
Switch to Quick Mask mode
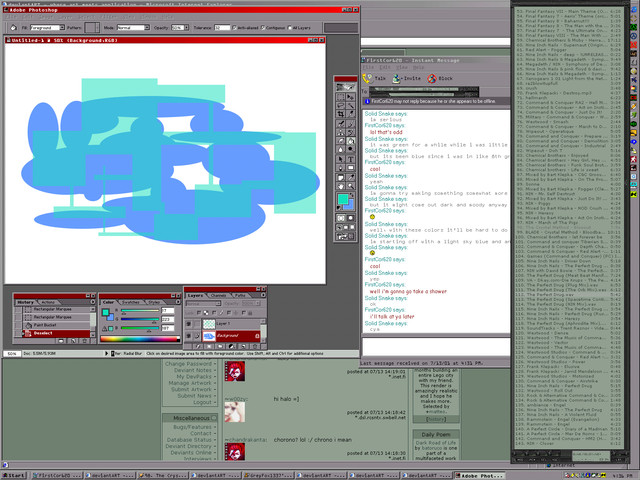point(350,218)
